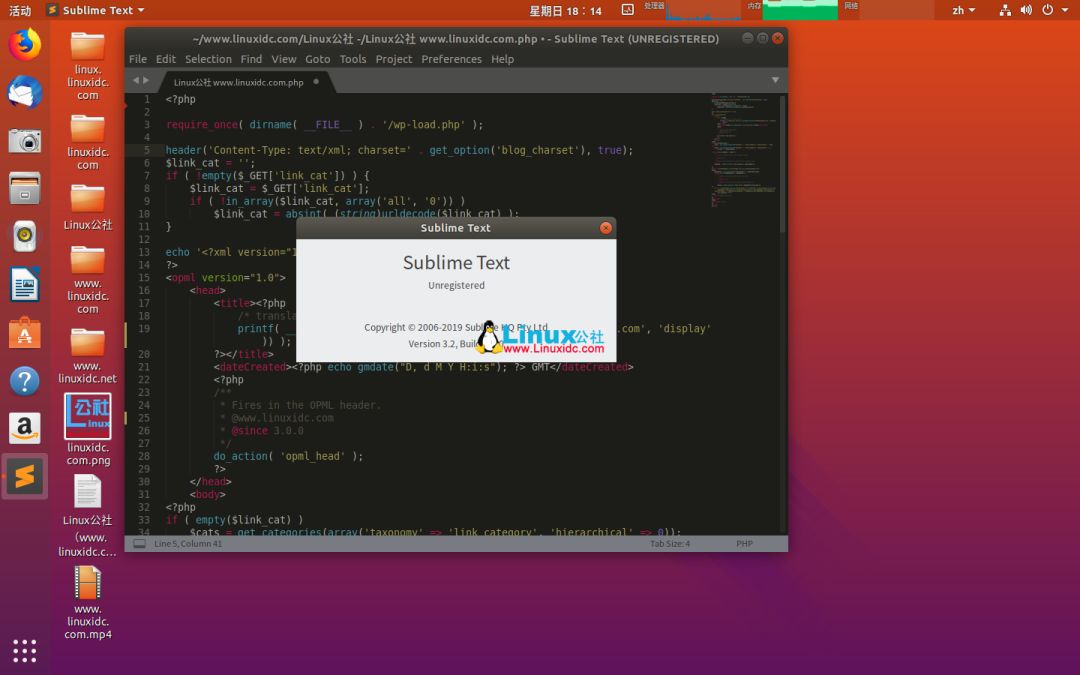Click the CPU usage graph in top bar
This screenshot has width=1080, height=675.
pyautogui.click(x=703, y=10)
